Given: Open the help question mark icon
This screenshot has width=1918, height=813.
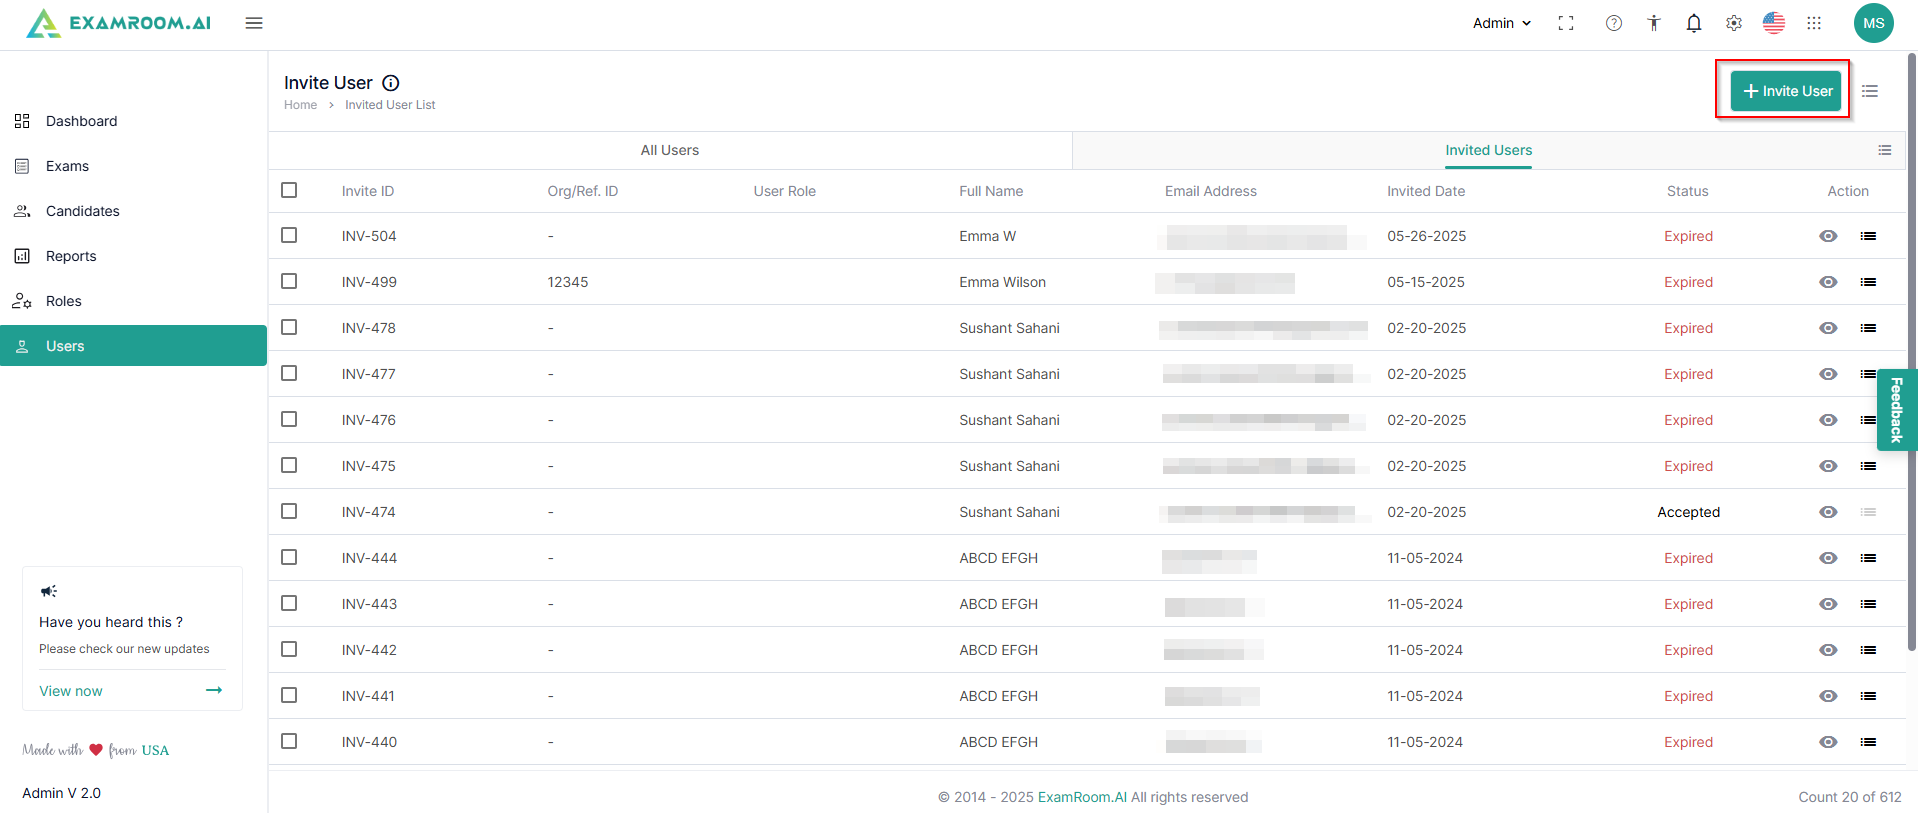Looking at the screenshot, I should 1614,23.
